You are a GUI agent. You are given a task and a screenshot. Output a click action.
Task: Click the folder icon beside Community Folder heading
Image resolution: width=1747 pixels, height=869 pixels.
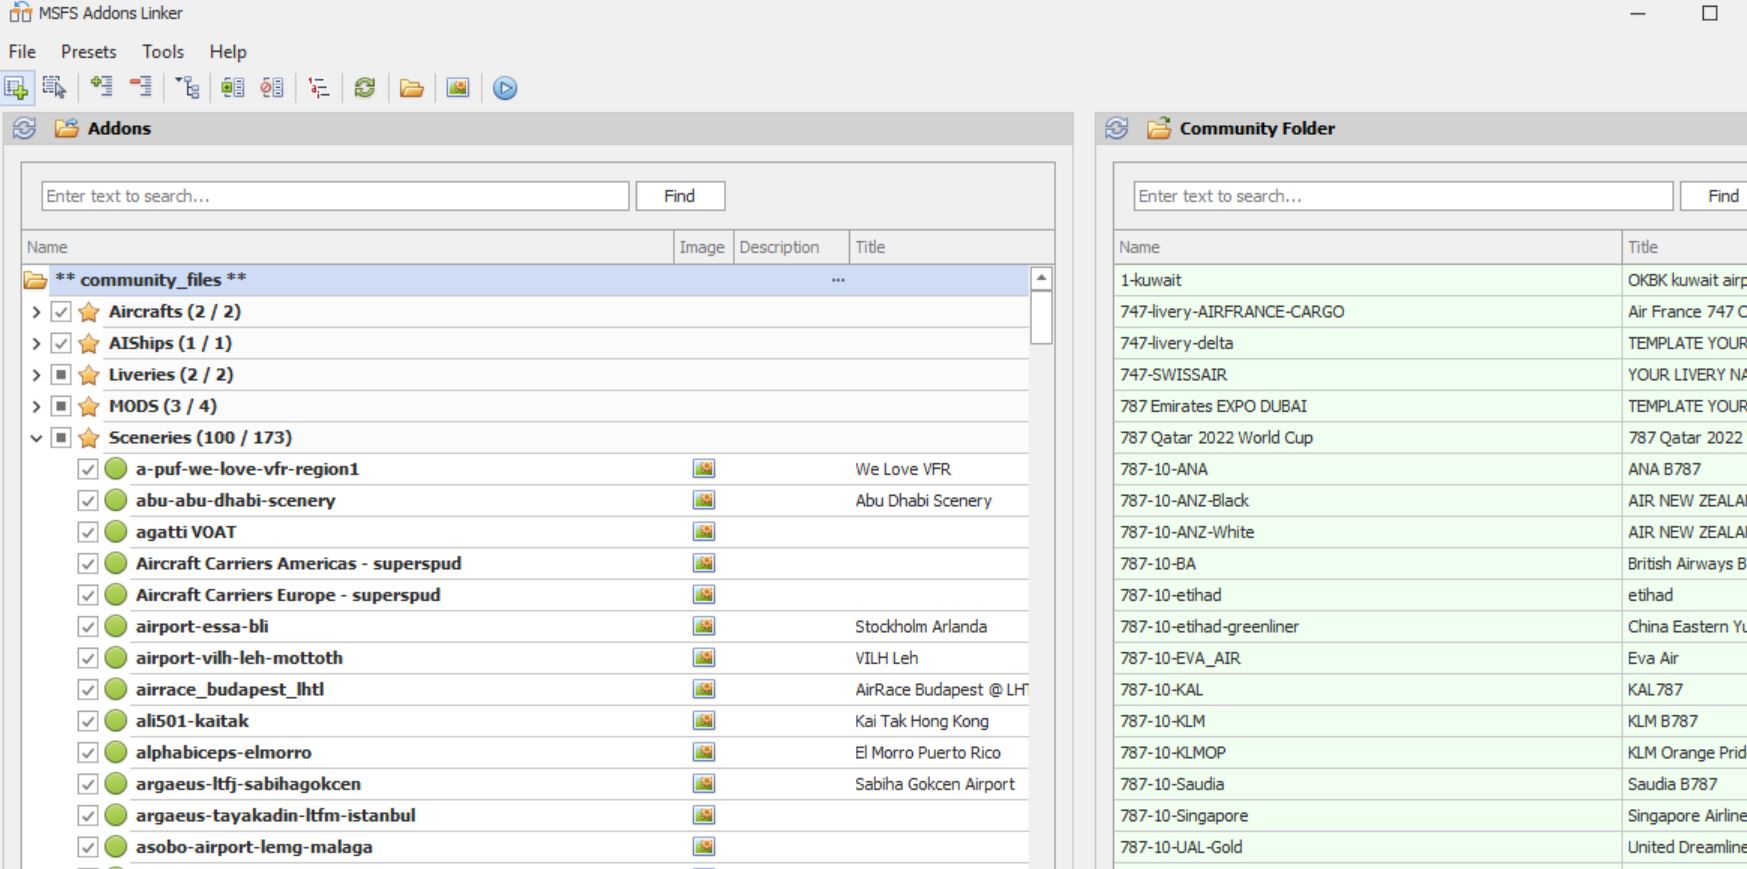1159,128
